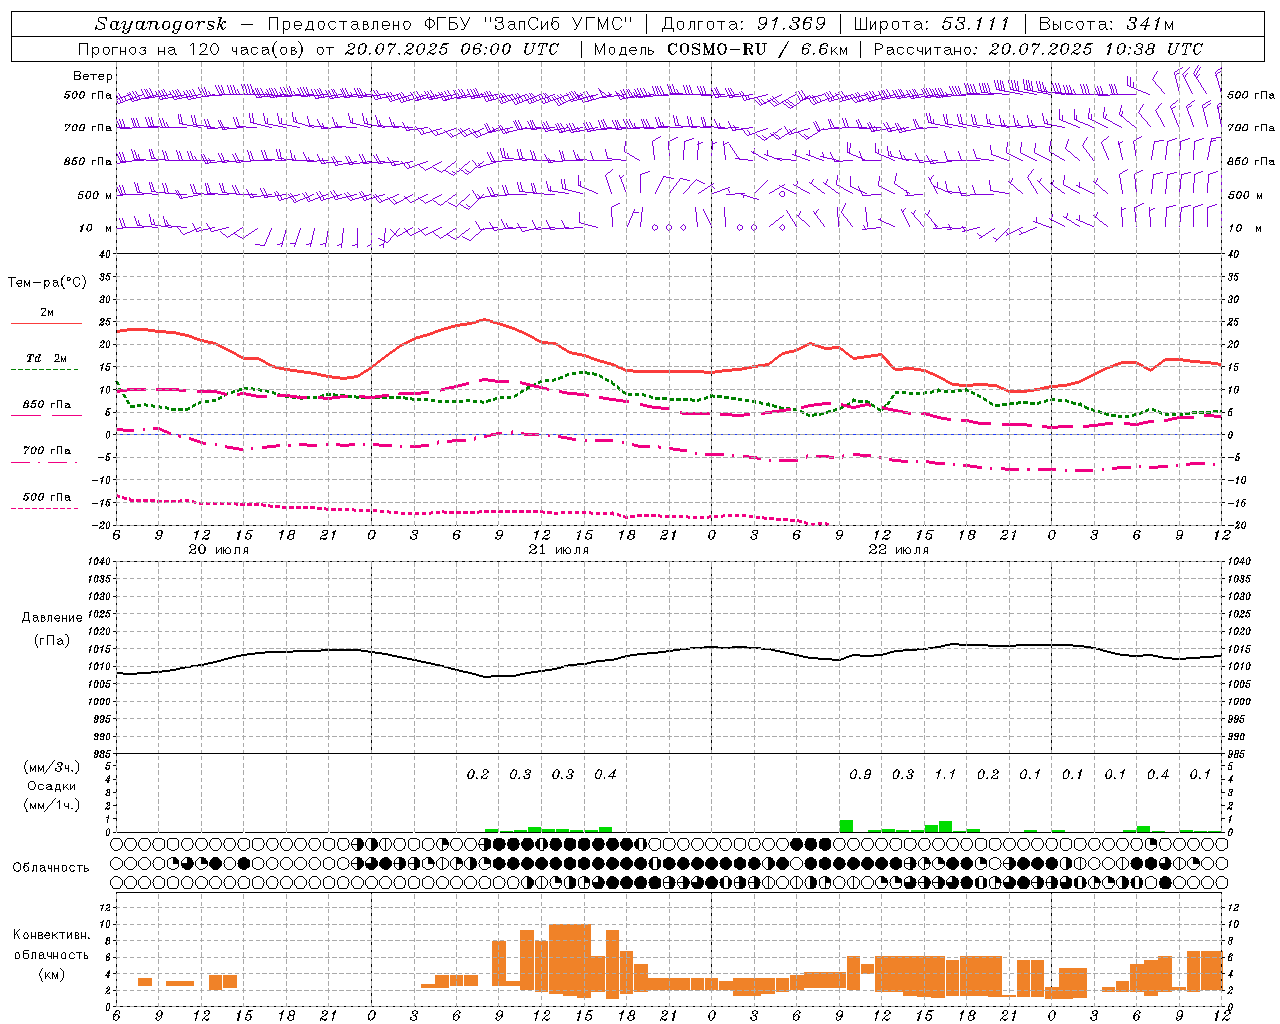Click the 21 июля date label
Viewport: 1280px width, 1024px height.
[x=559, y=550]
